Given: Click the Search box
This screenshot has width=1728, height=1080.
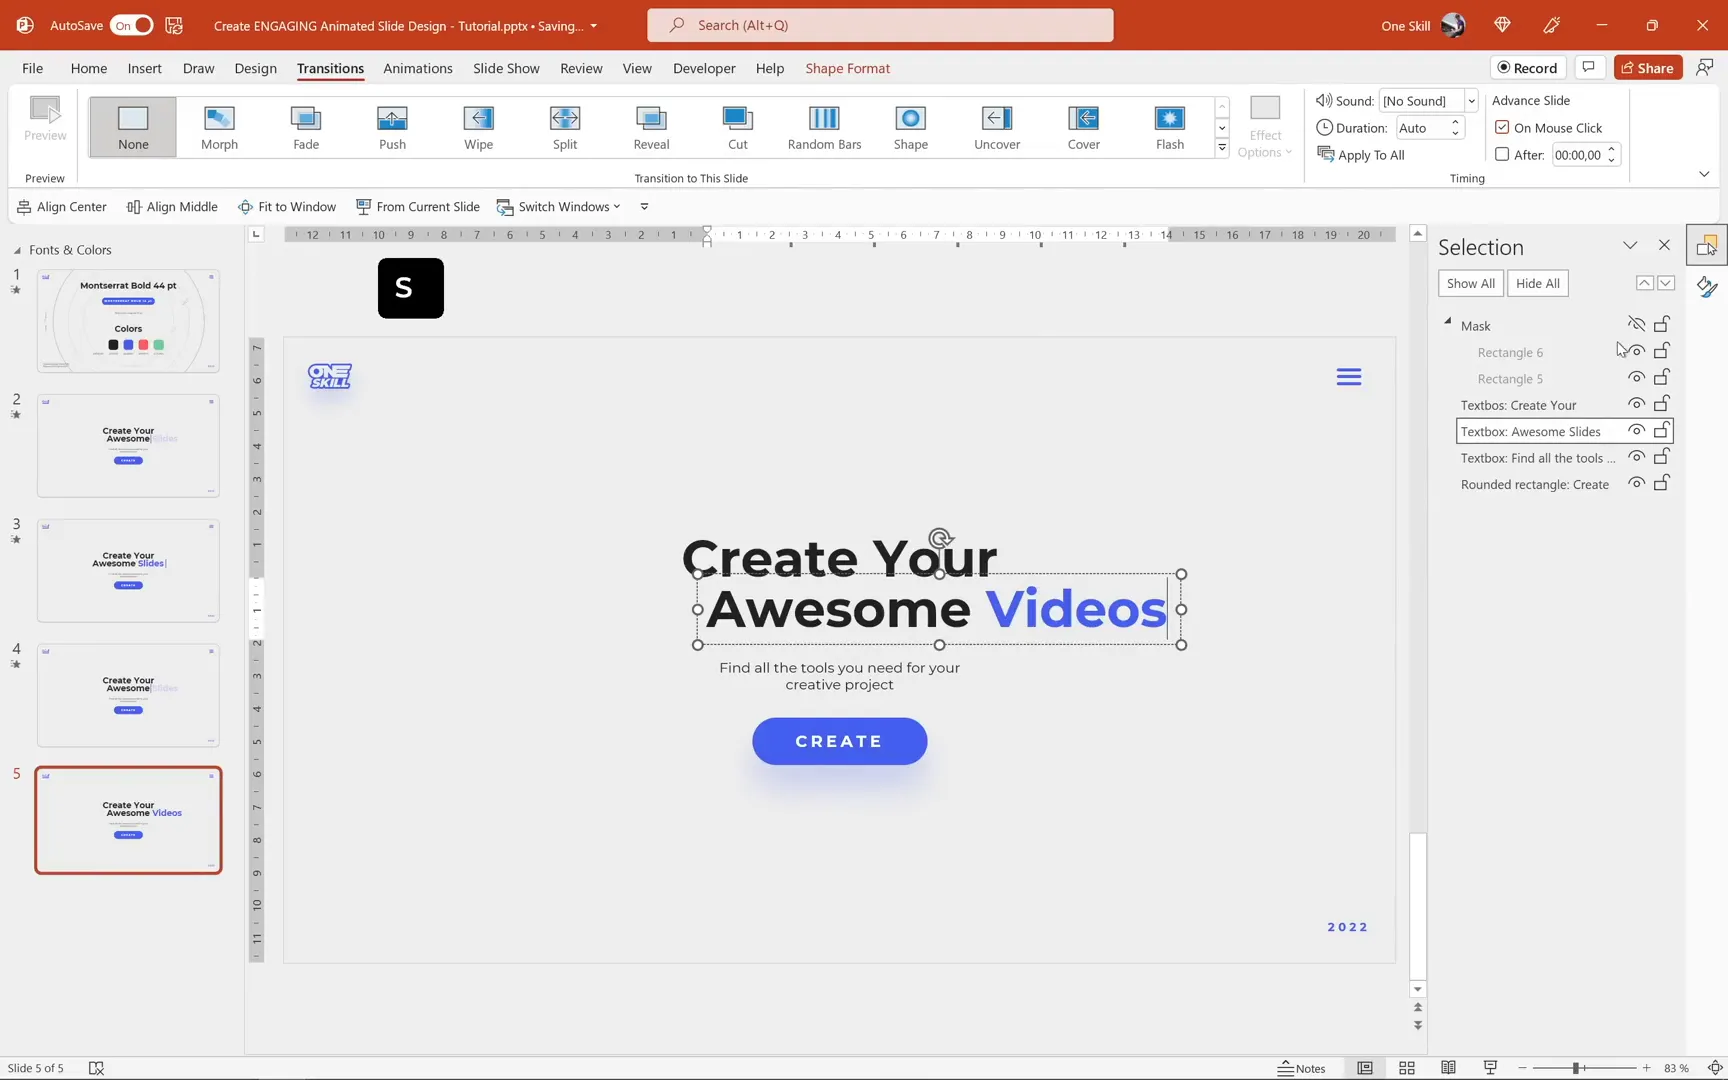Looking at the screenshot, I should (x=880, y=25).
